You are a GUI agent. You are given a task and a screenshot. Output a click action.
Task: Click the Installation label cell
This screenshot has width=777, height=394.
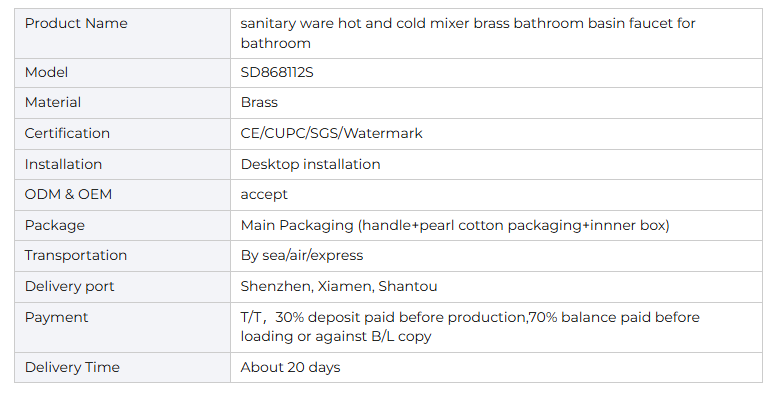coord(122,165)
